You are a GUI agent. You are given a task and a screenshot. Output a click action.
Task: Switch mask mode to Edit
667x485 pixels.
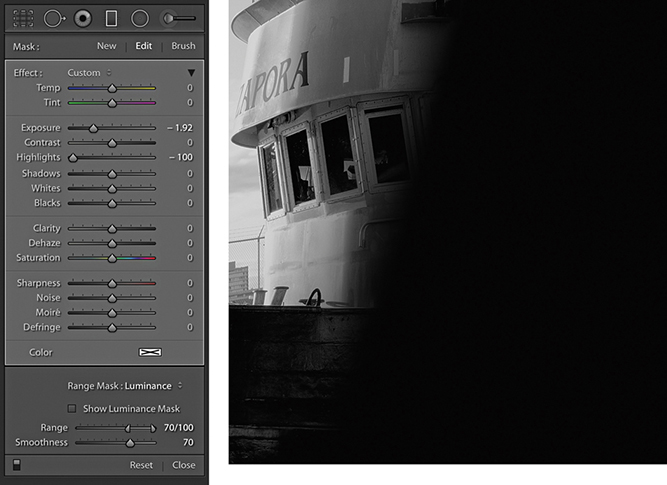click(144, 46)
